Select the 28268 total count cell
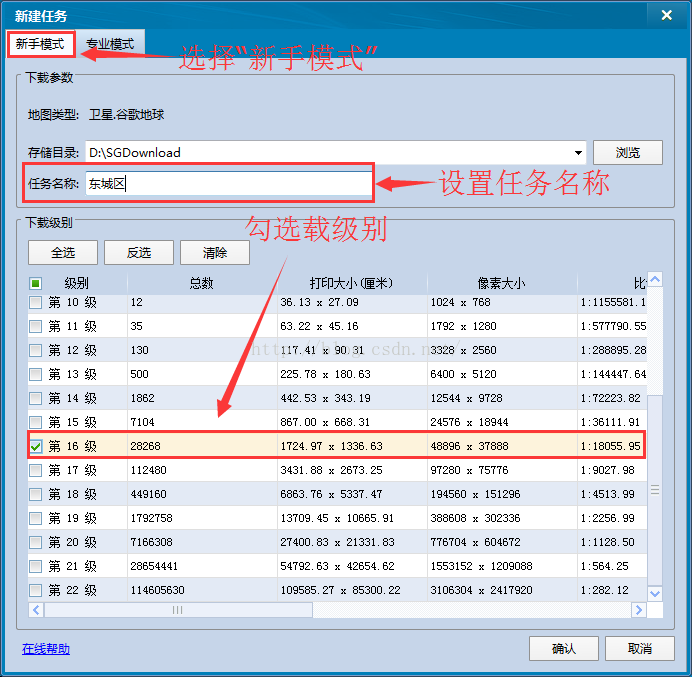692x677 pixels. (x=202, y=446)
